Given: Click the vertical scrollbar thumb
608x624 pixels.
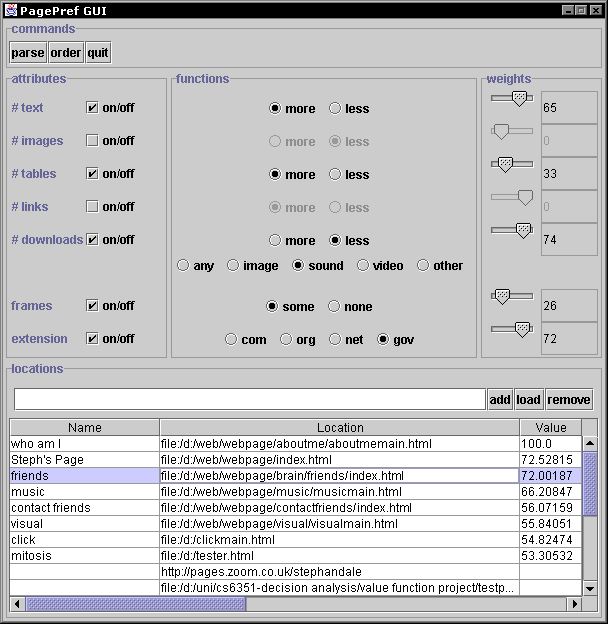Looking at the screenshot, I should 590,484.
